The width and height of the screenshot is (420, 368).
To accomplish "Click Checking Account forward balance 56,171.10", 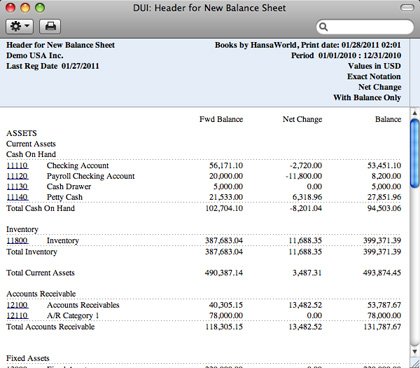I will tap(226, 166).
